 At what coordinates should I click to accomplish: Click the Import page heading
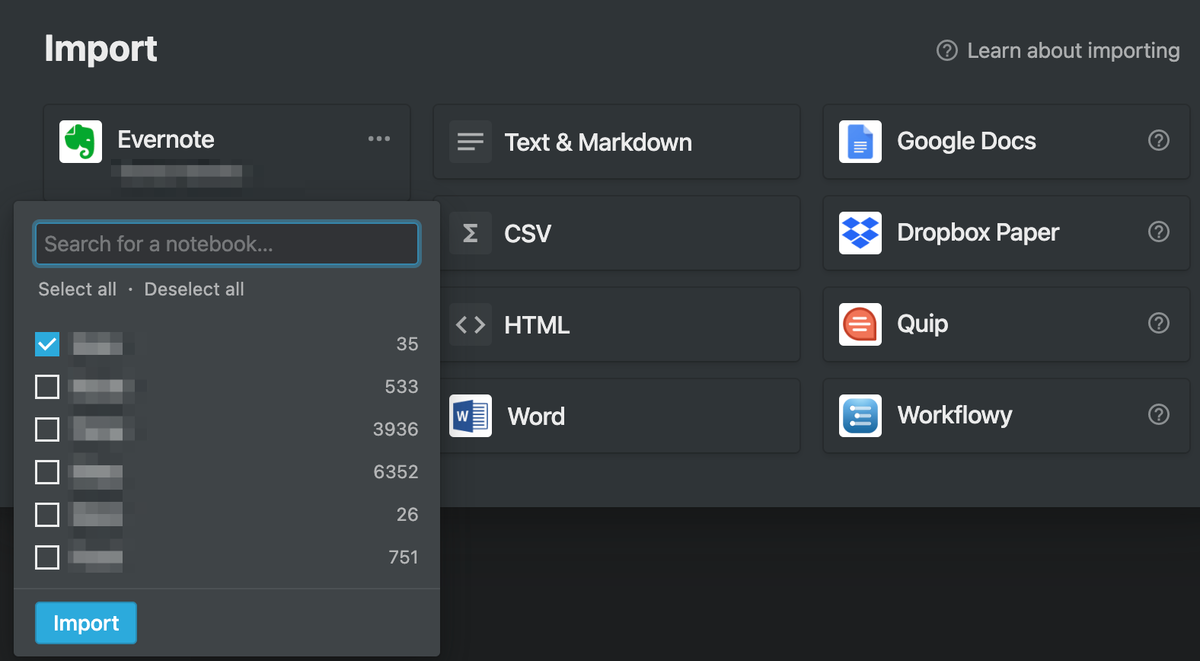click(101, 49)
